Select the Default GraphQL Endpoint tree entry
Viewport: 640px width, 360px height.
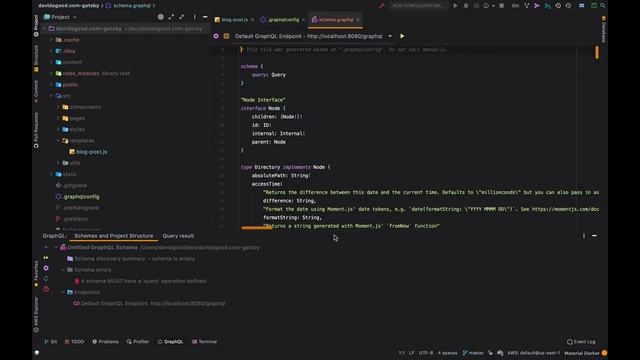click(x=149, y=304)
